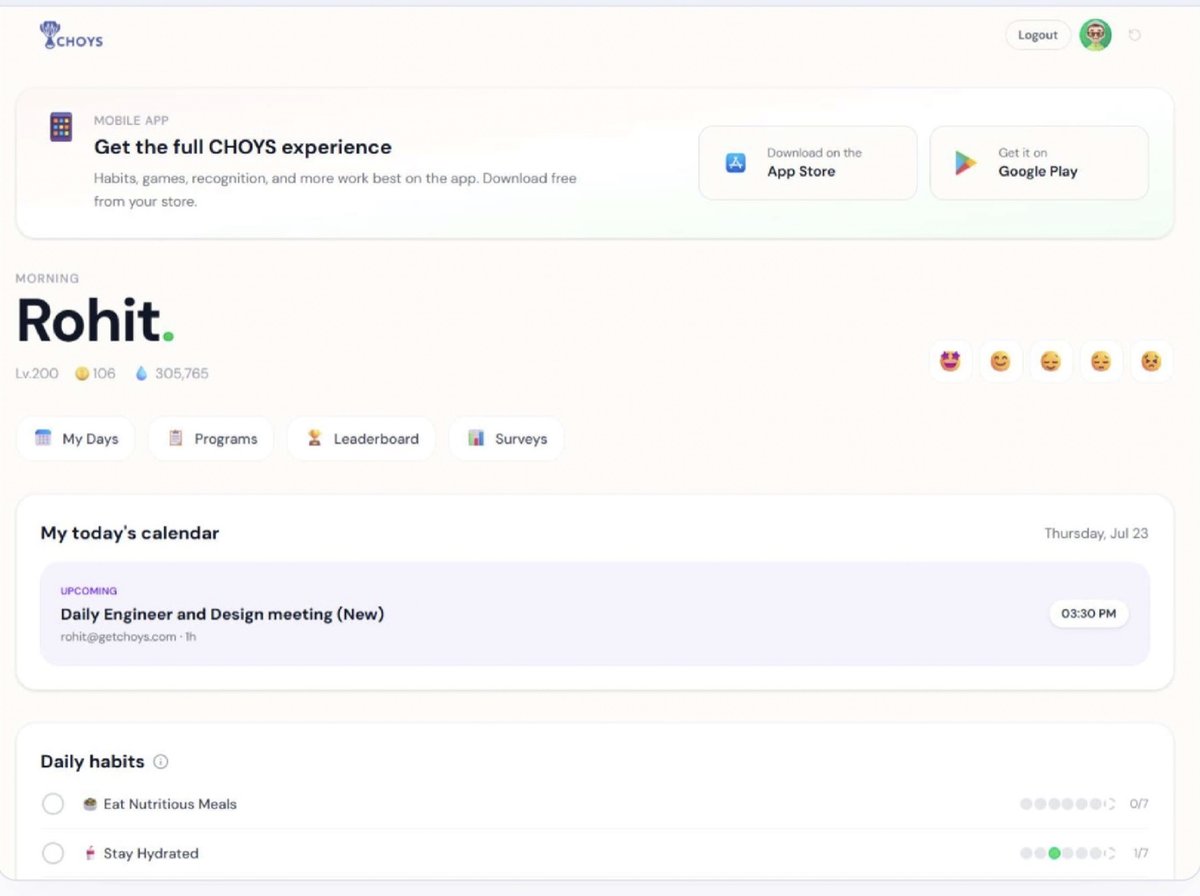Click the info icon next to Daily habits

[x=161, y=762]
